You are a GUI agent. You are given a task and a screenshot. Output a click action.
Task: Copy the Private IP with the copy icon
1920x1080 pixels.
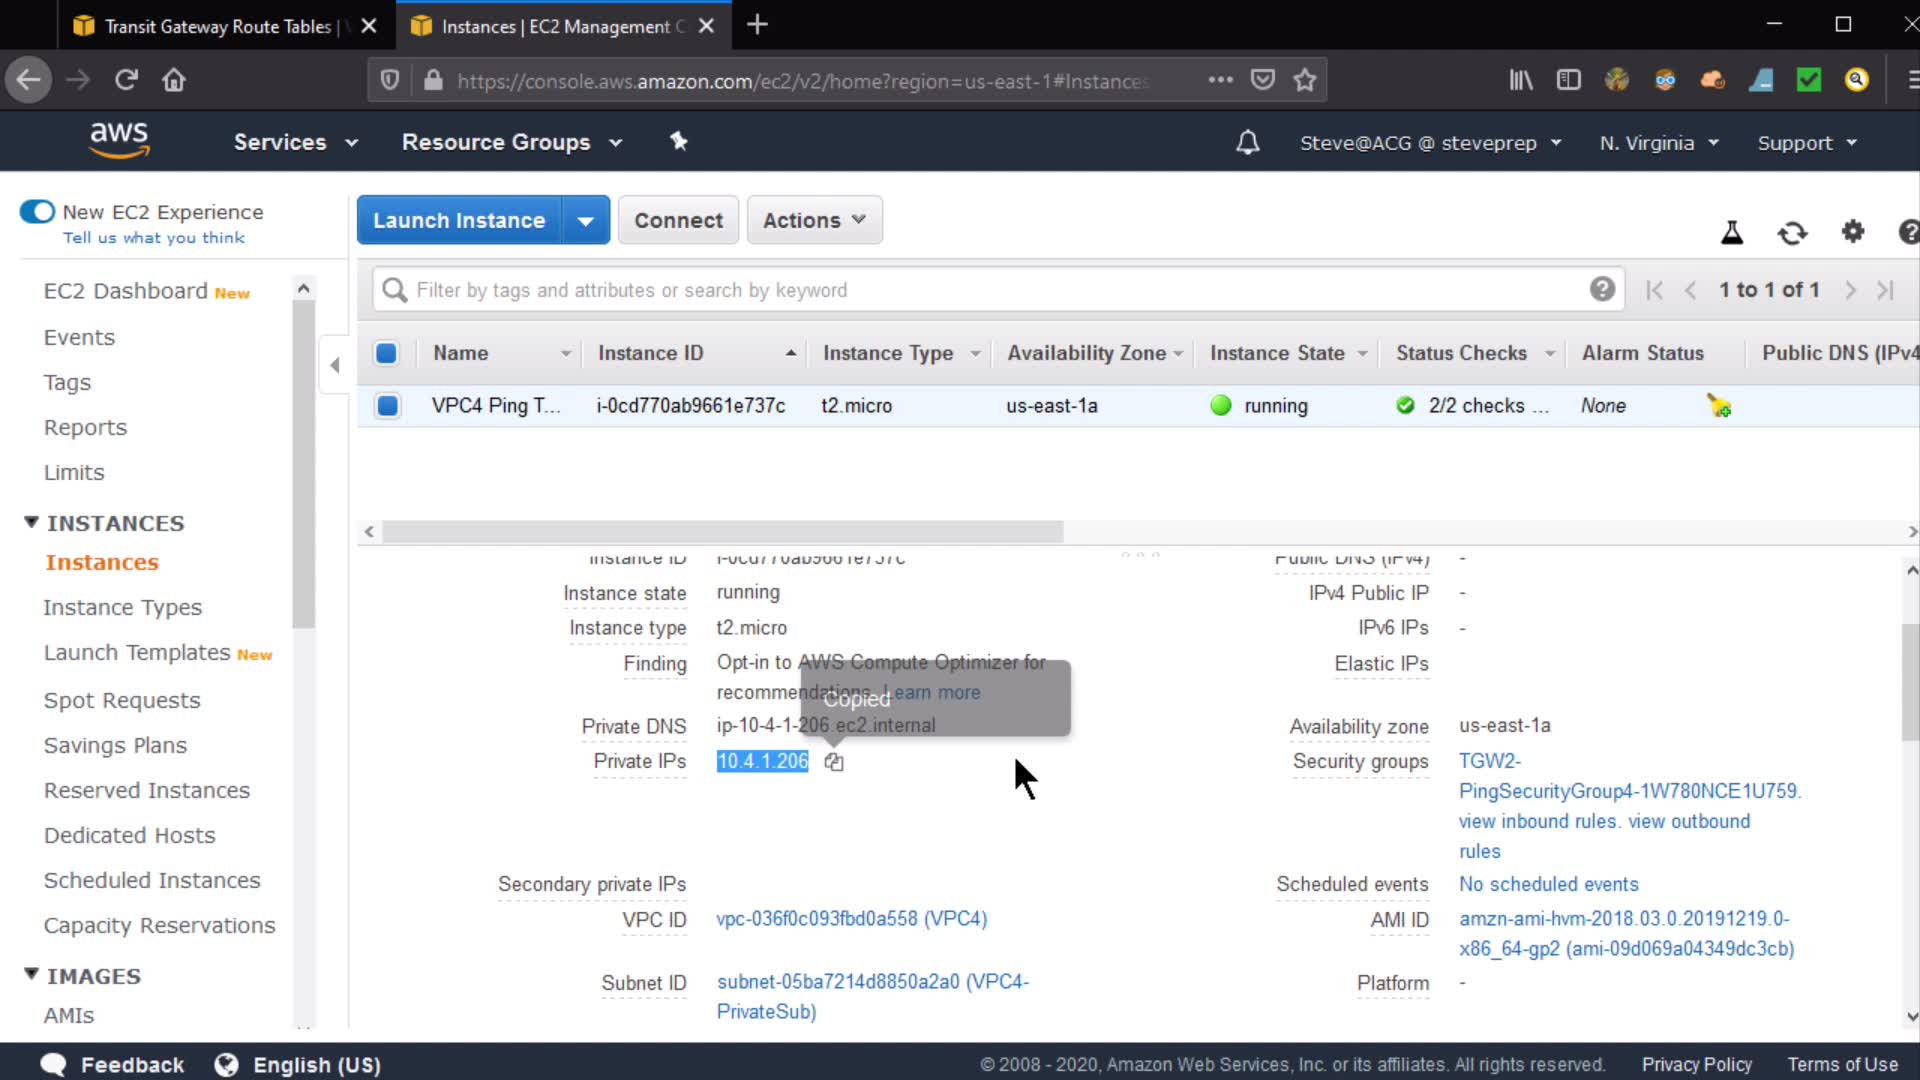834,762
